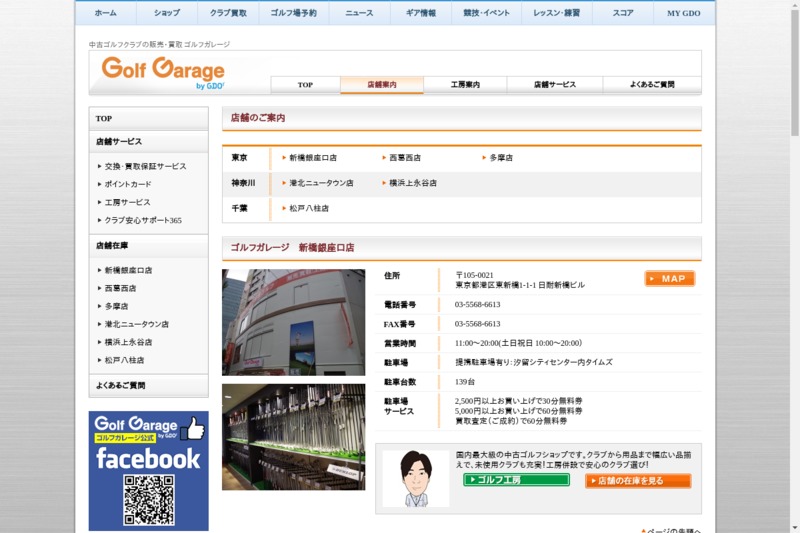Image resolution: width=800 pixels, height=533 pixels.
Task: Click the Golf Garage facebook banner
Action: coord(148,471)
